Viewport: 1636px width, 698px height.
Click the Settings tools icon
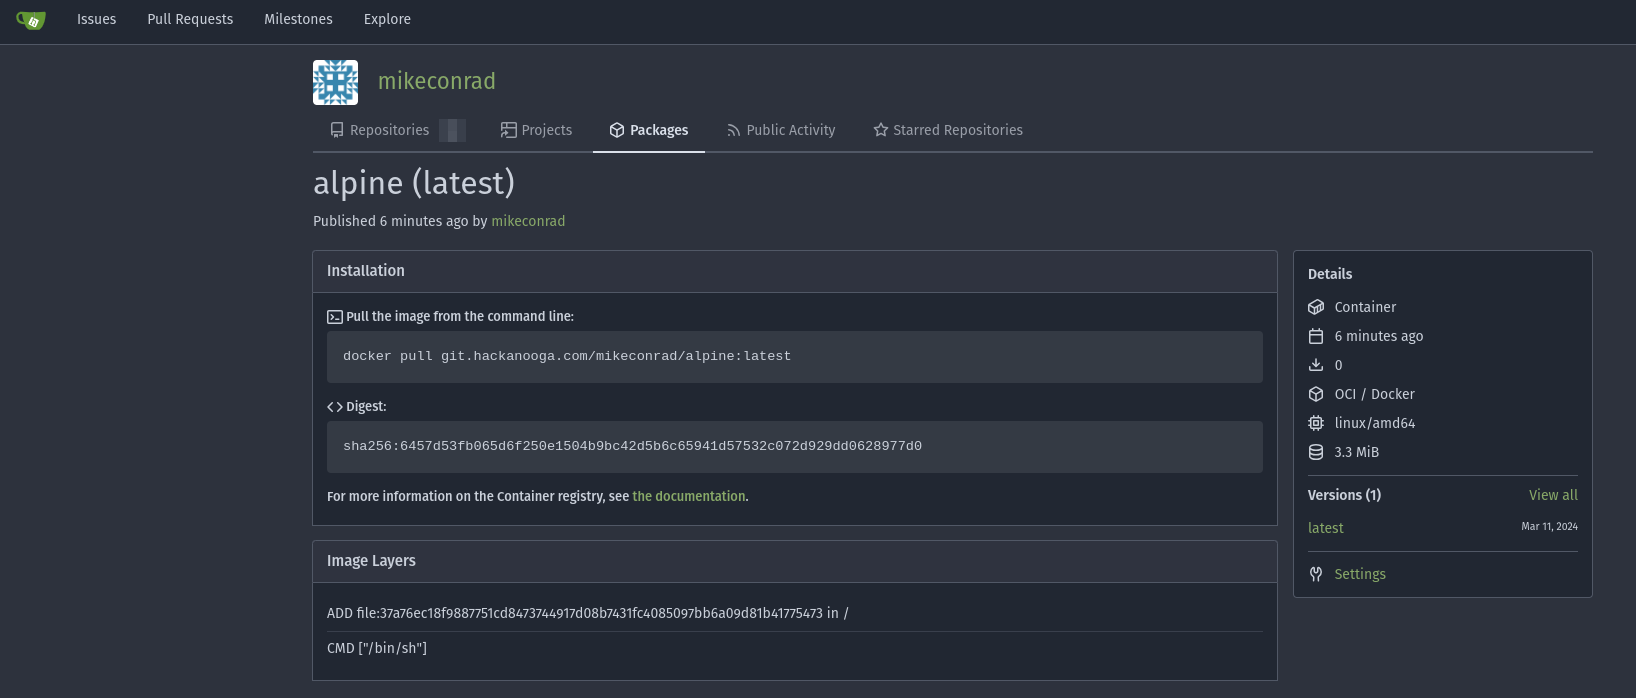(1316, 574)
